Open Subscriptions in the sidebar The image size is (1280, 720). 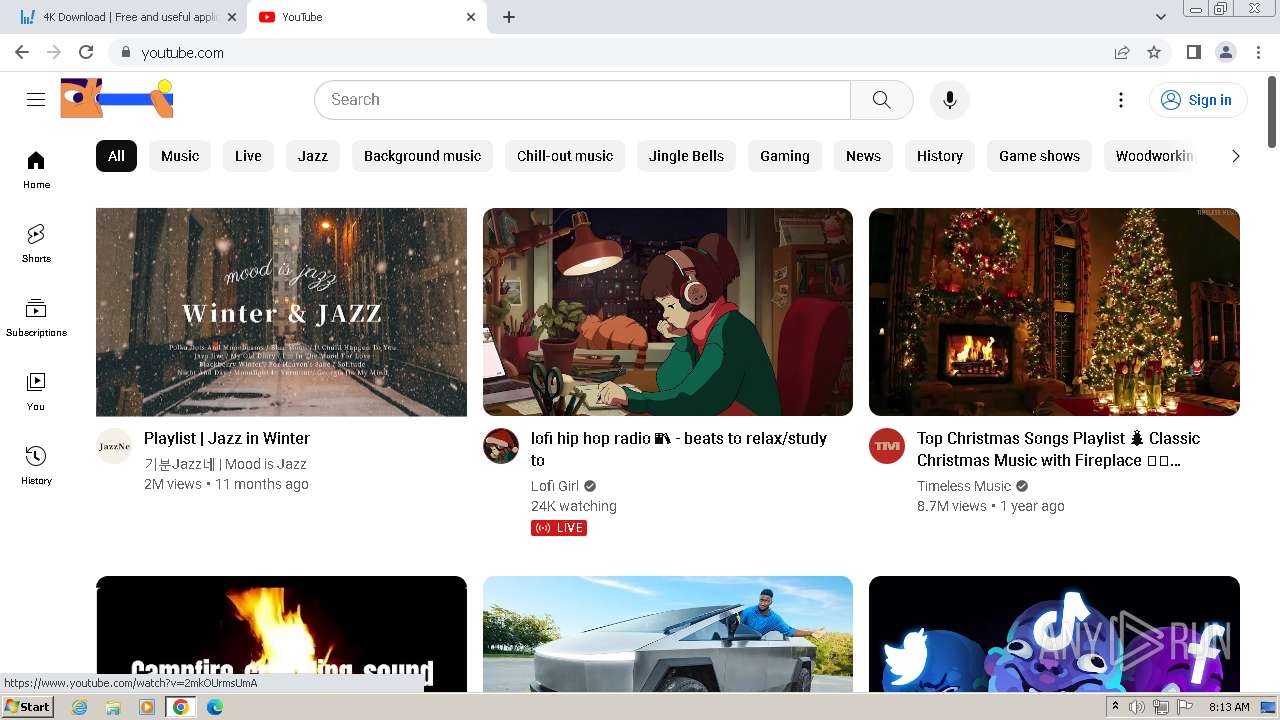click(36, 318)
